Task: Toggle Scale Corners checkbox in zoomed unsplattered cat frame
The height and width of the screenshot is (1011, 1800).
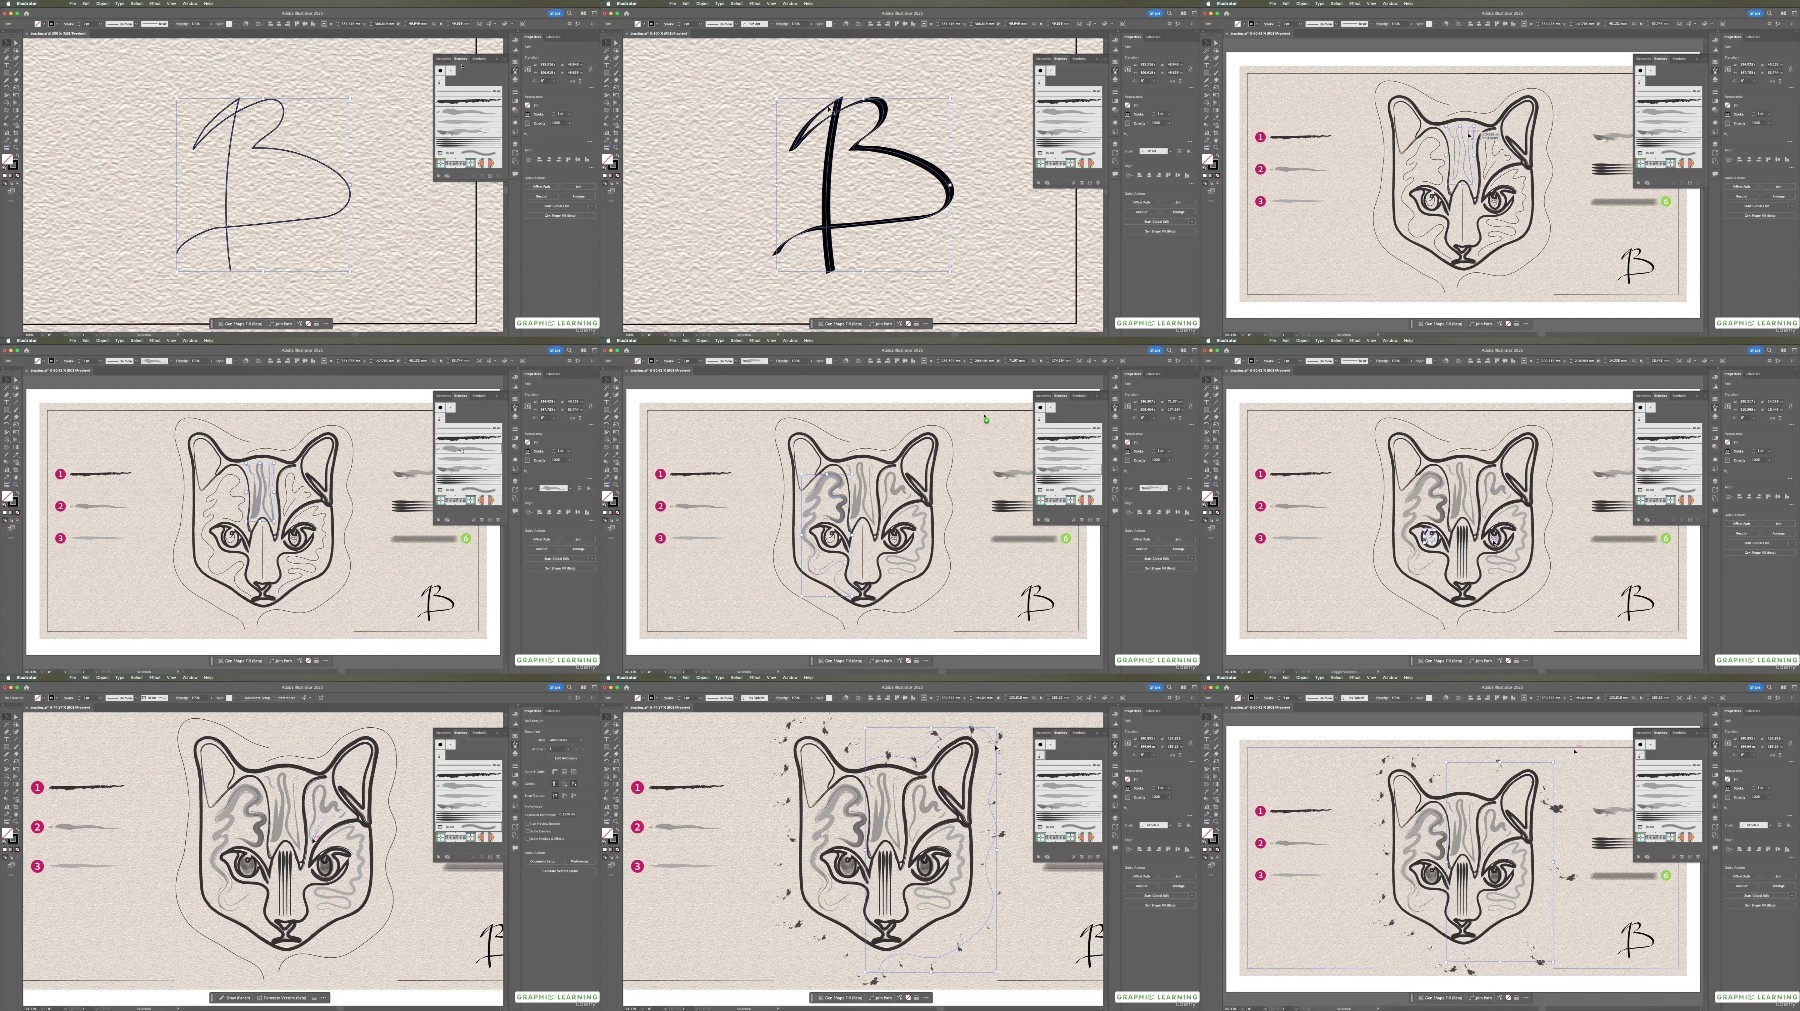Action: point(527,831)
